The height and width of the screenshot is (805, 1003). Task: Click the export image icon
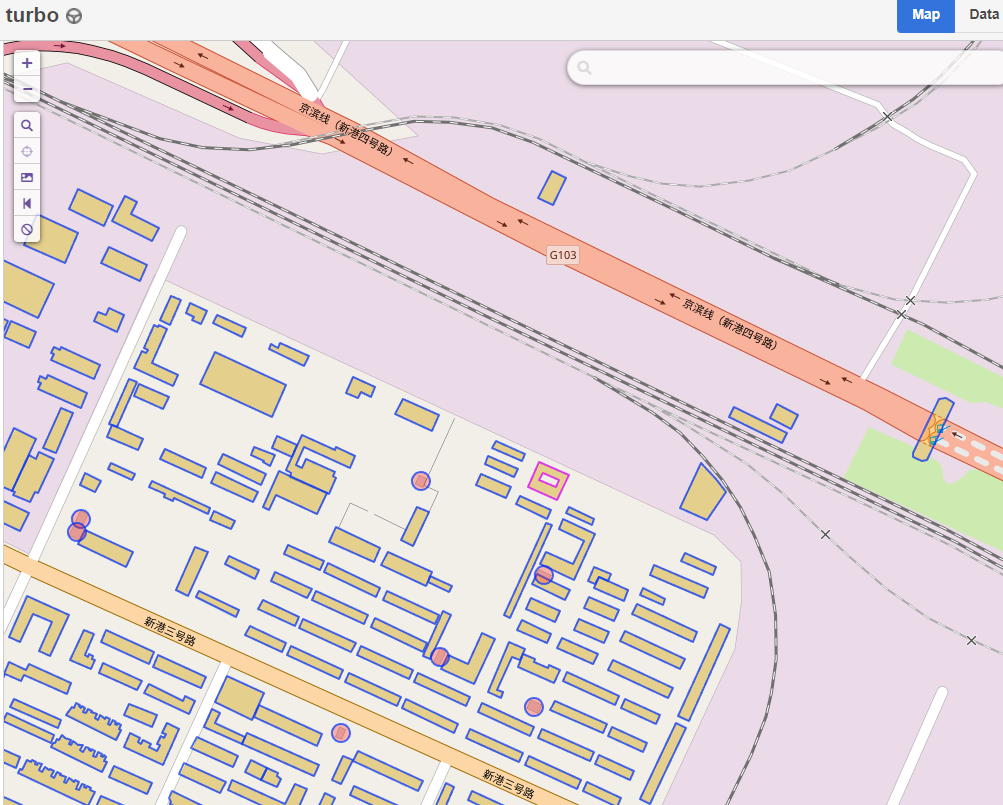(27, 177)
